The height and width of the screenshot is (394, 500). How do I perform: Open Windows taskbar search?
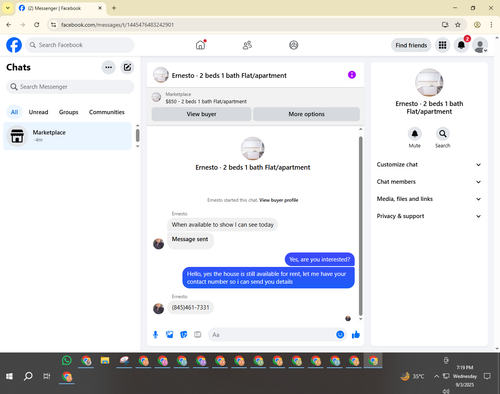click(x=28, y=376)
